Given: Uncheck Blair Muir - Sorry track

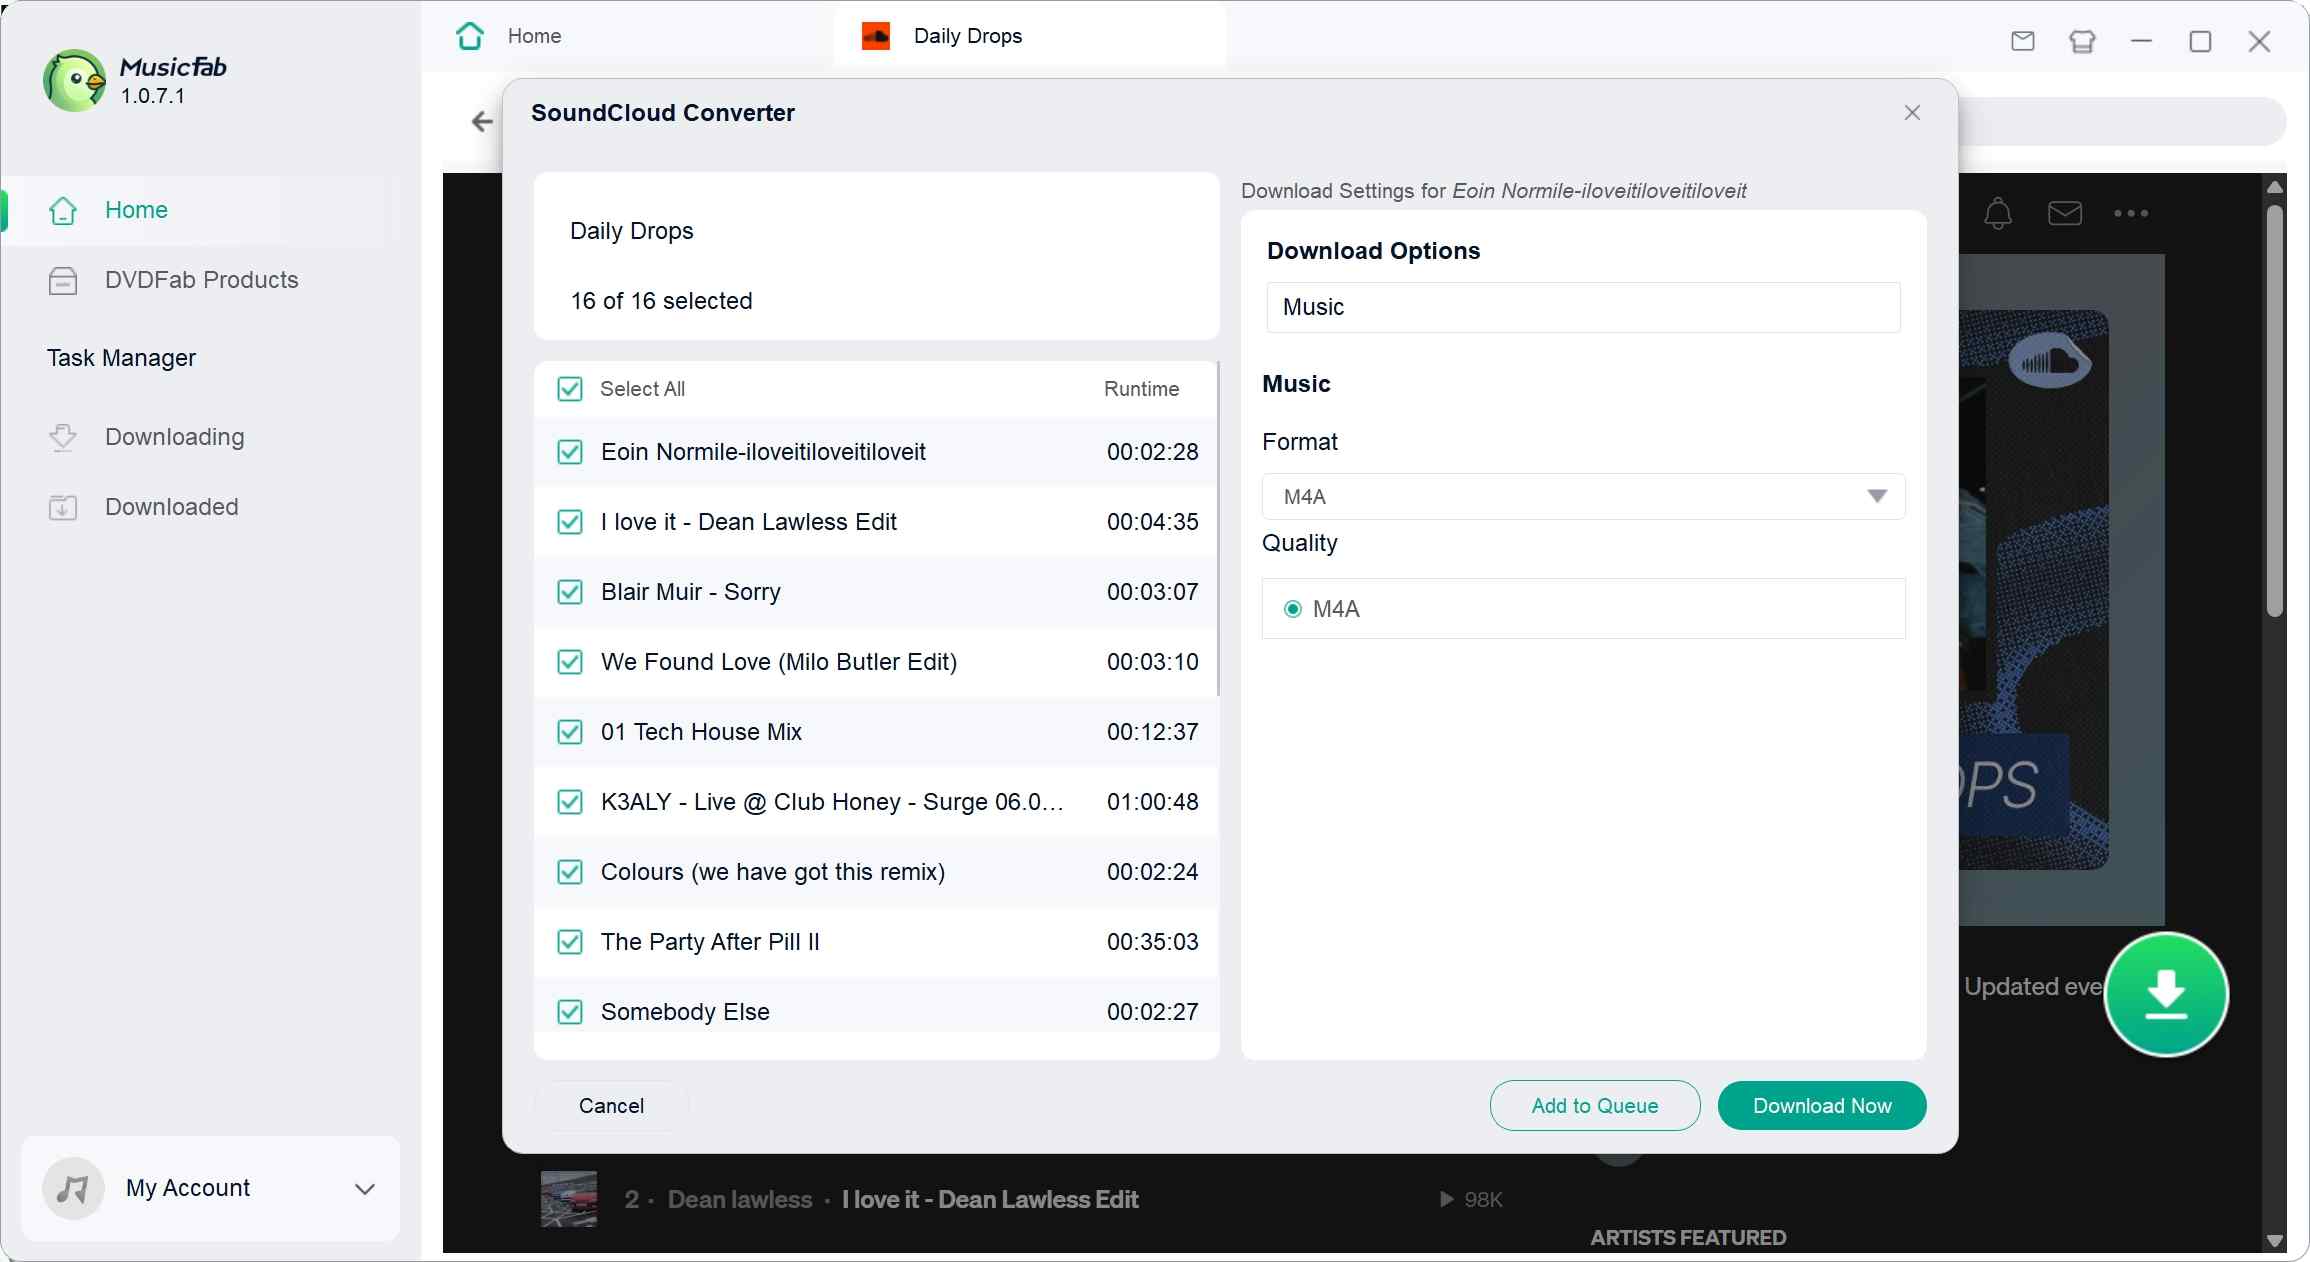Looking at the screenshot, I should [570, 592].
